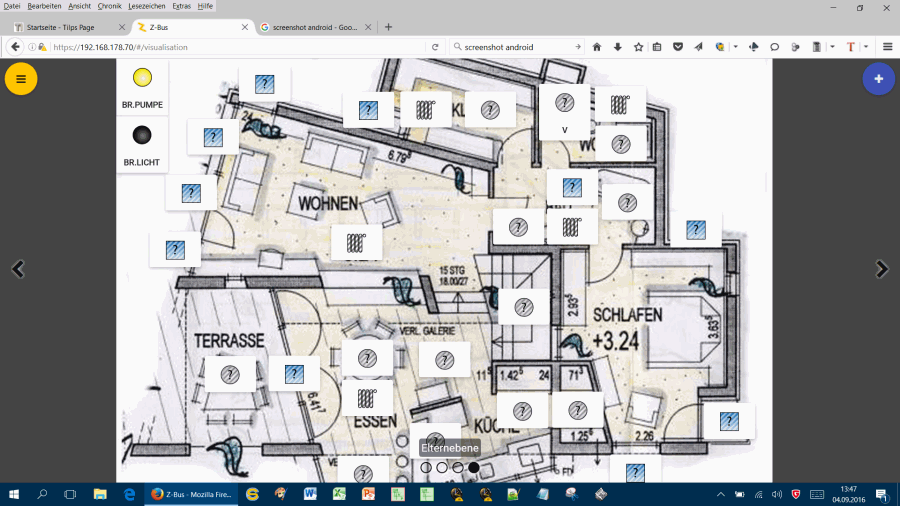
Task: Click the window tile right of TERRASSE
Action: (294, 374)
